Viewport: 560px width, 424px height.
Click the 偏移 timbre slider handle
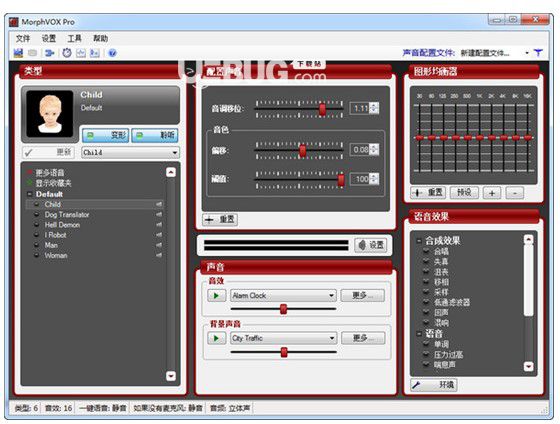pyautogui.click(x=302, y=151)
